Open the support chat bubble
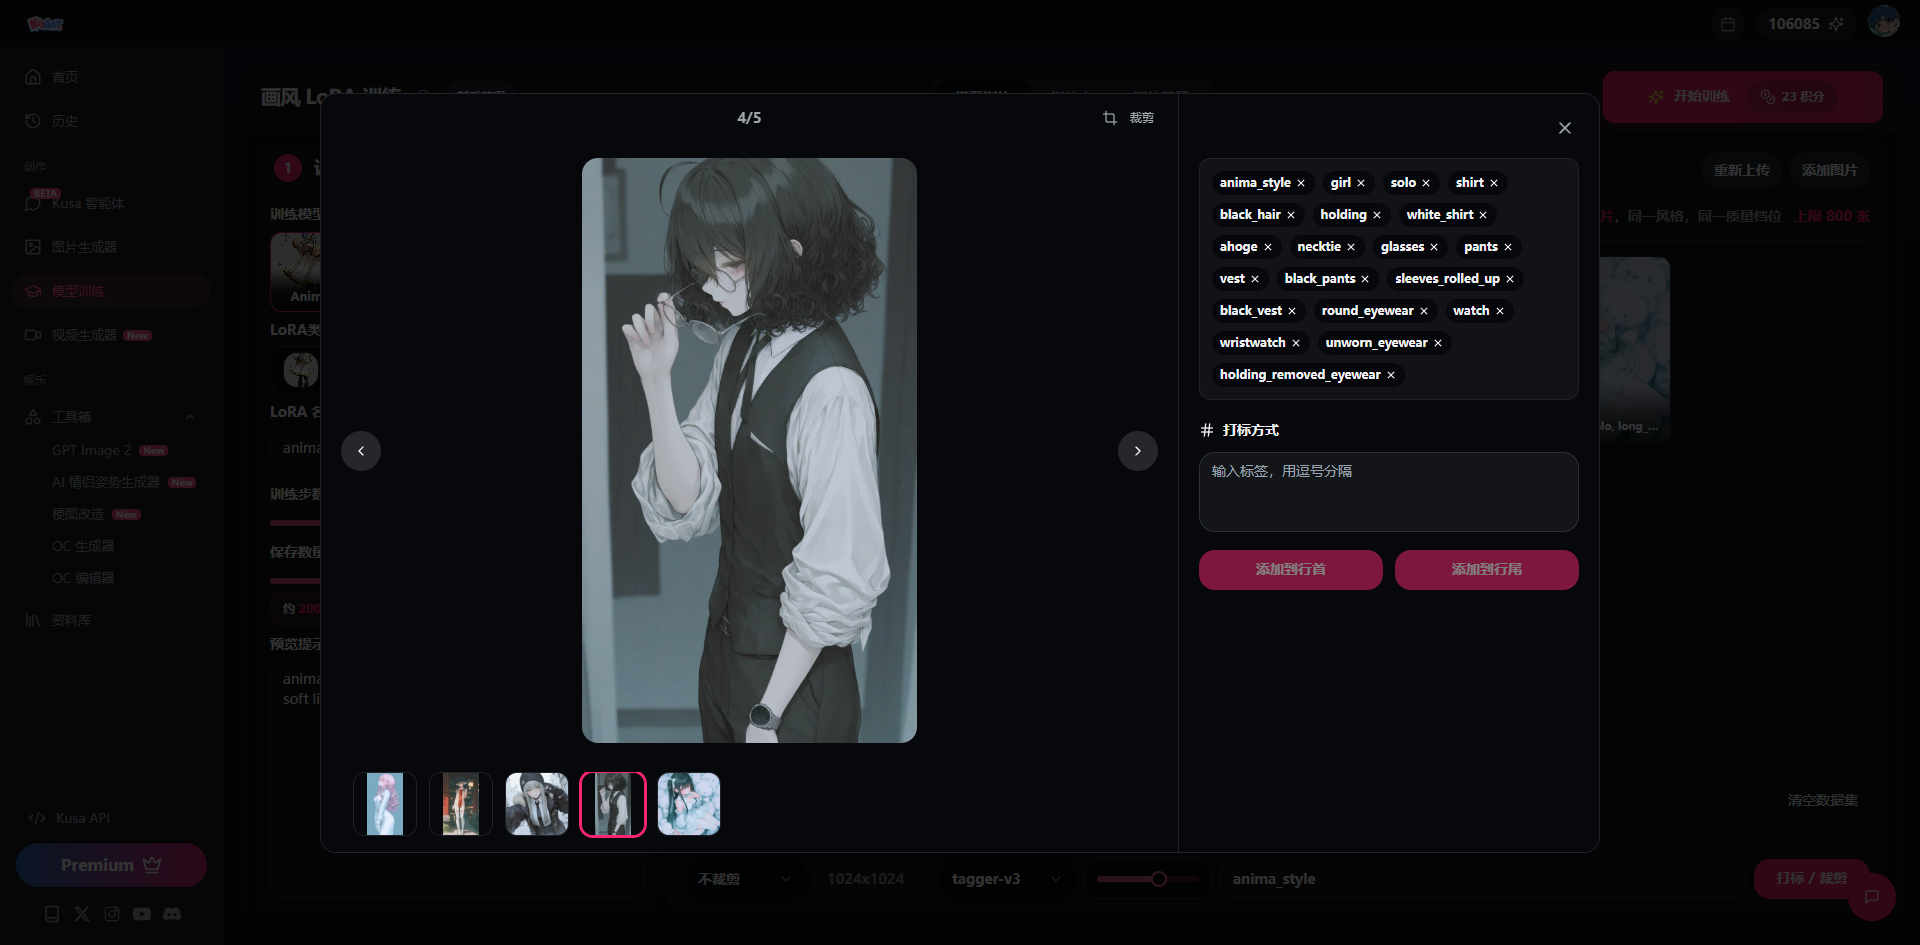This screenshot has height=945, width=1920. [1872, 896]
